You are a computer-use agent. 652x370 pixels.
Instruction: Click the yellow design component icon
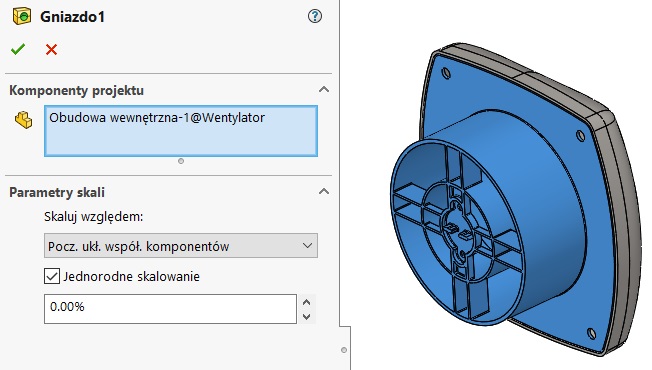pyautogui.click(x=24, y=120)
